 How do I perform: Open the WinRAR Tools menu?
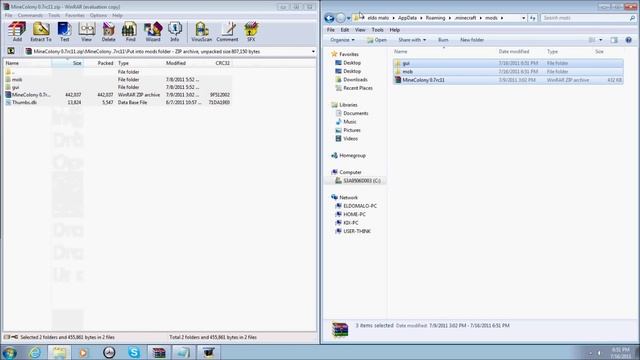[54, 16]
